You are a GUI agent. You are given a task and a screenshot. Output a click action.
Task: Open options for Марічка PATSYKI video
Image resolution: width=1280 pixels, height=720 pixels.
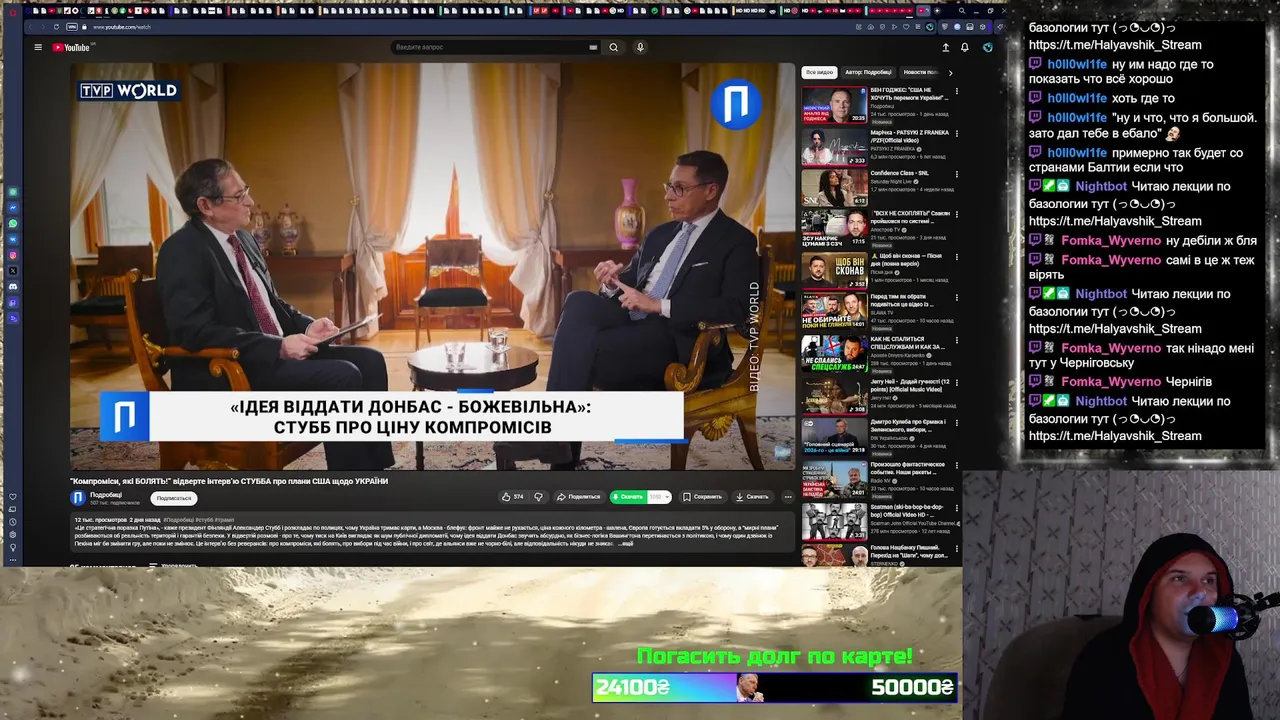956,134
